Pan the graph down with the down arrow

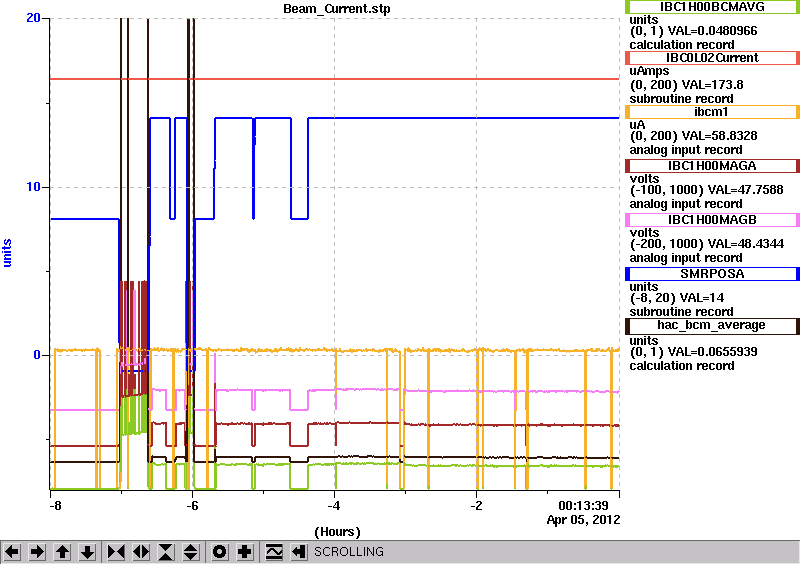[87, 552]
